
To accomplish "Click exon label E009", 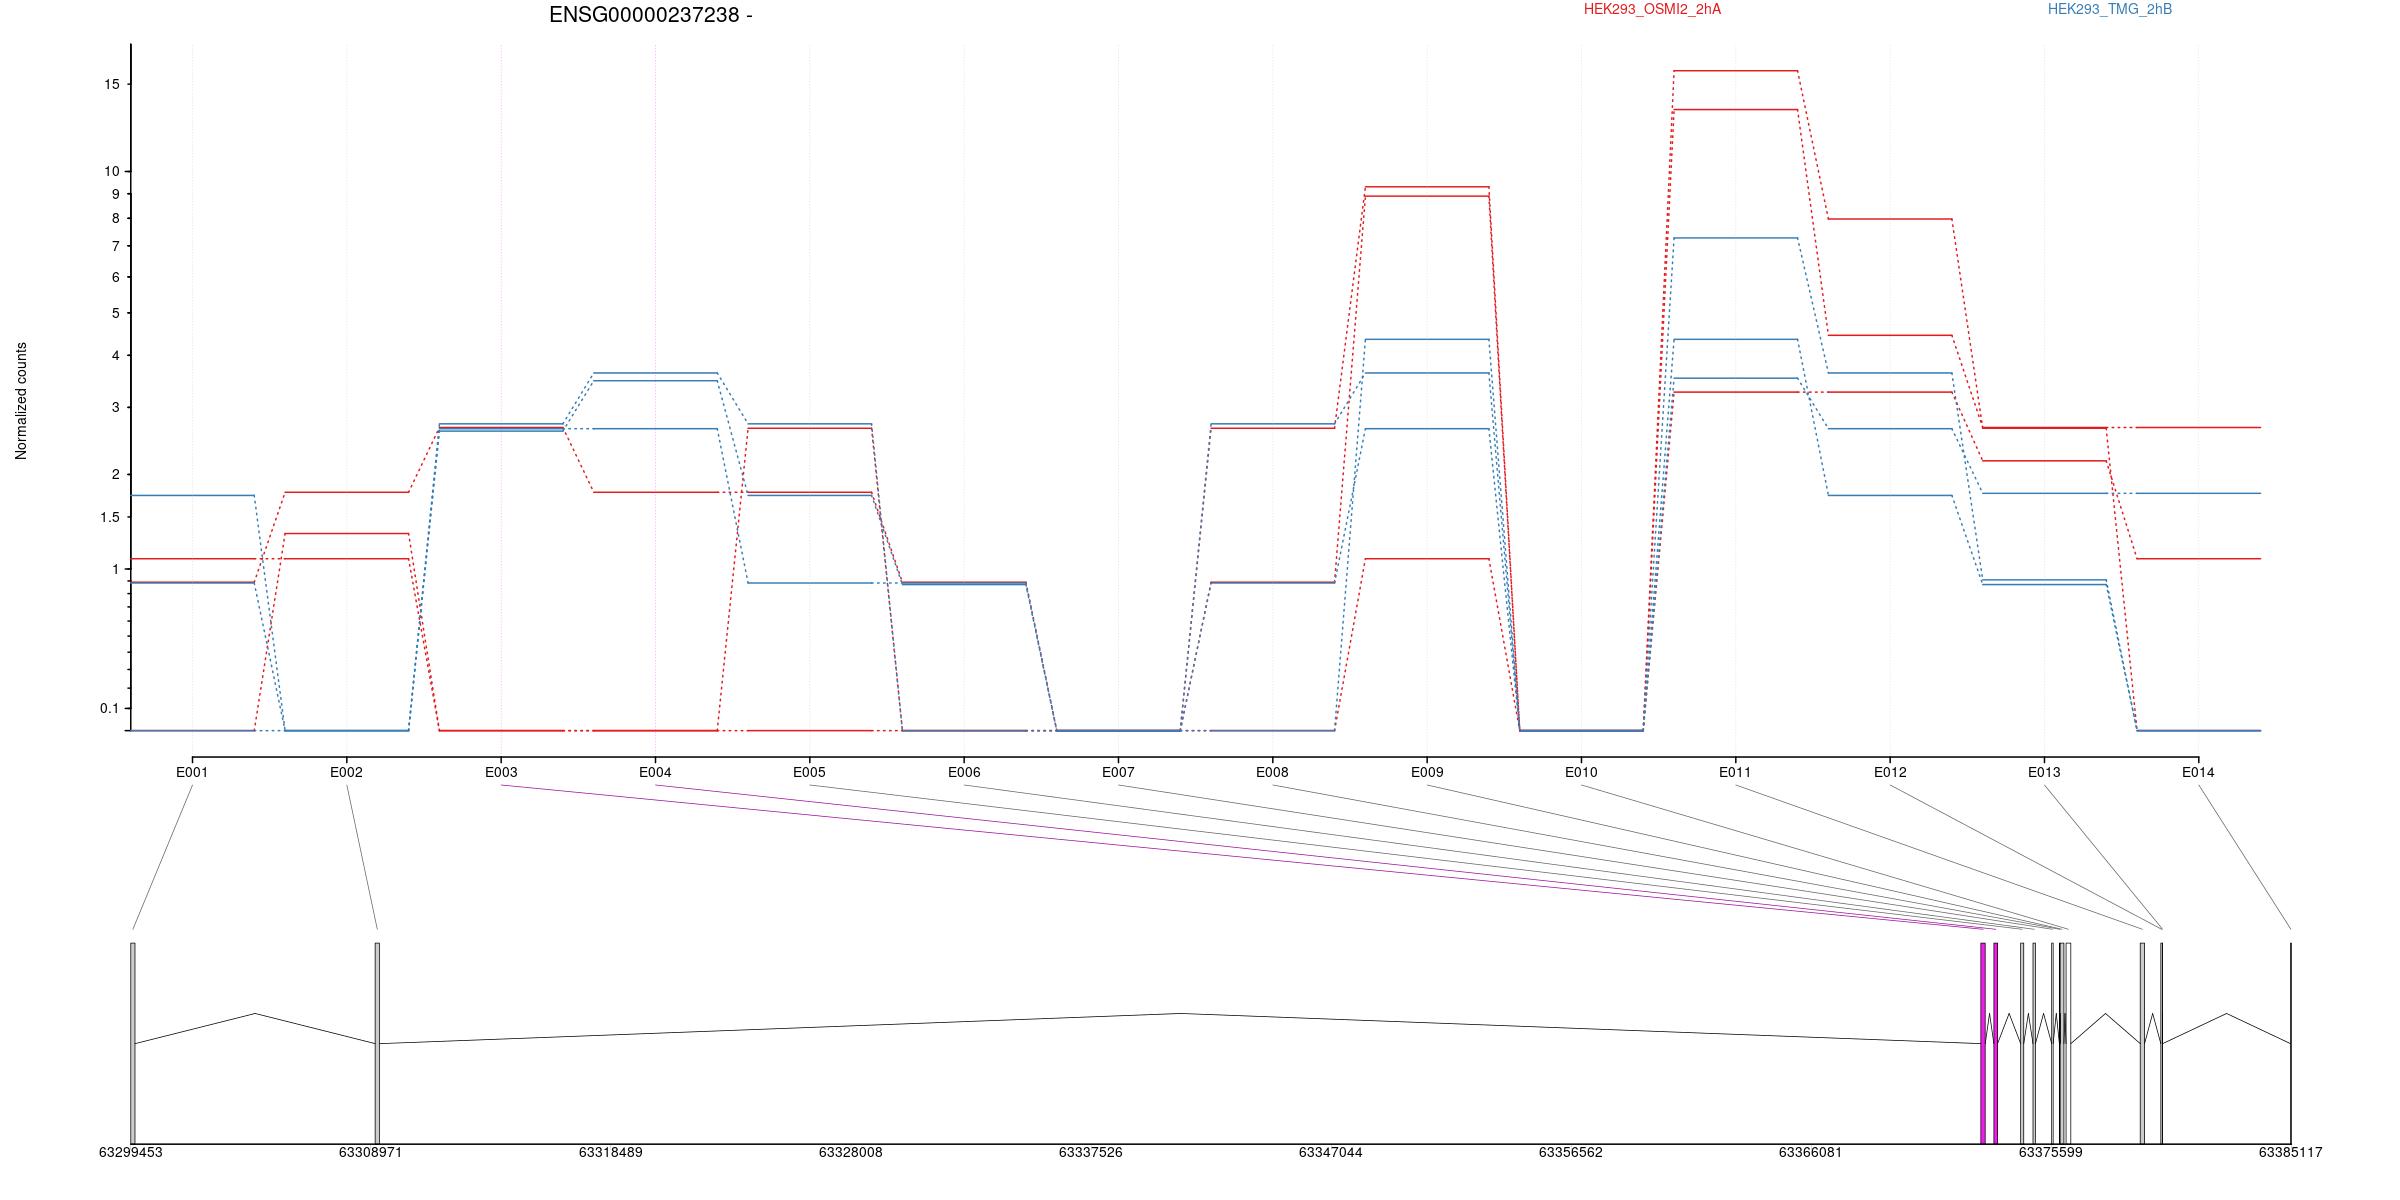I will click(x=1427, y=772).
